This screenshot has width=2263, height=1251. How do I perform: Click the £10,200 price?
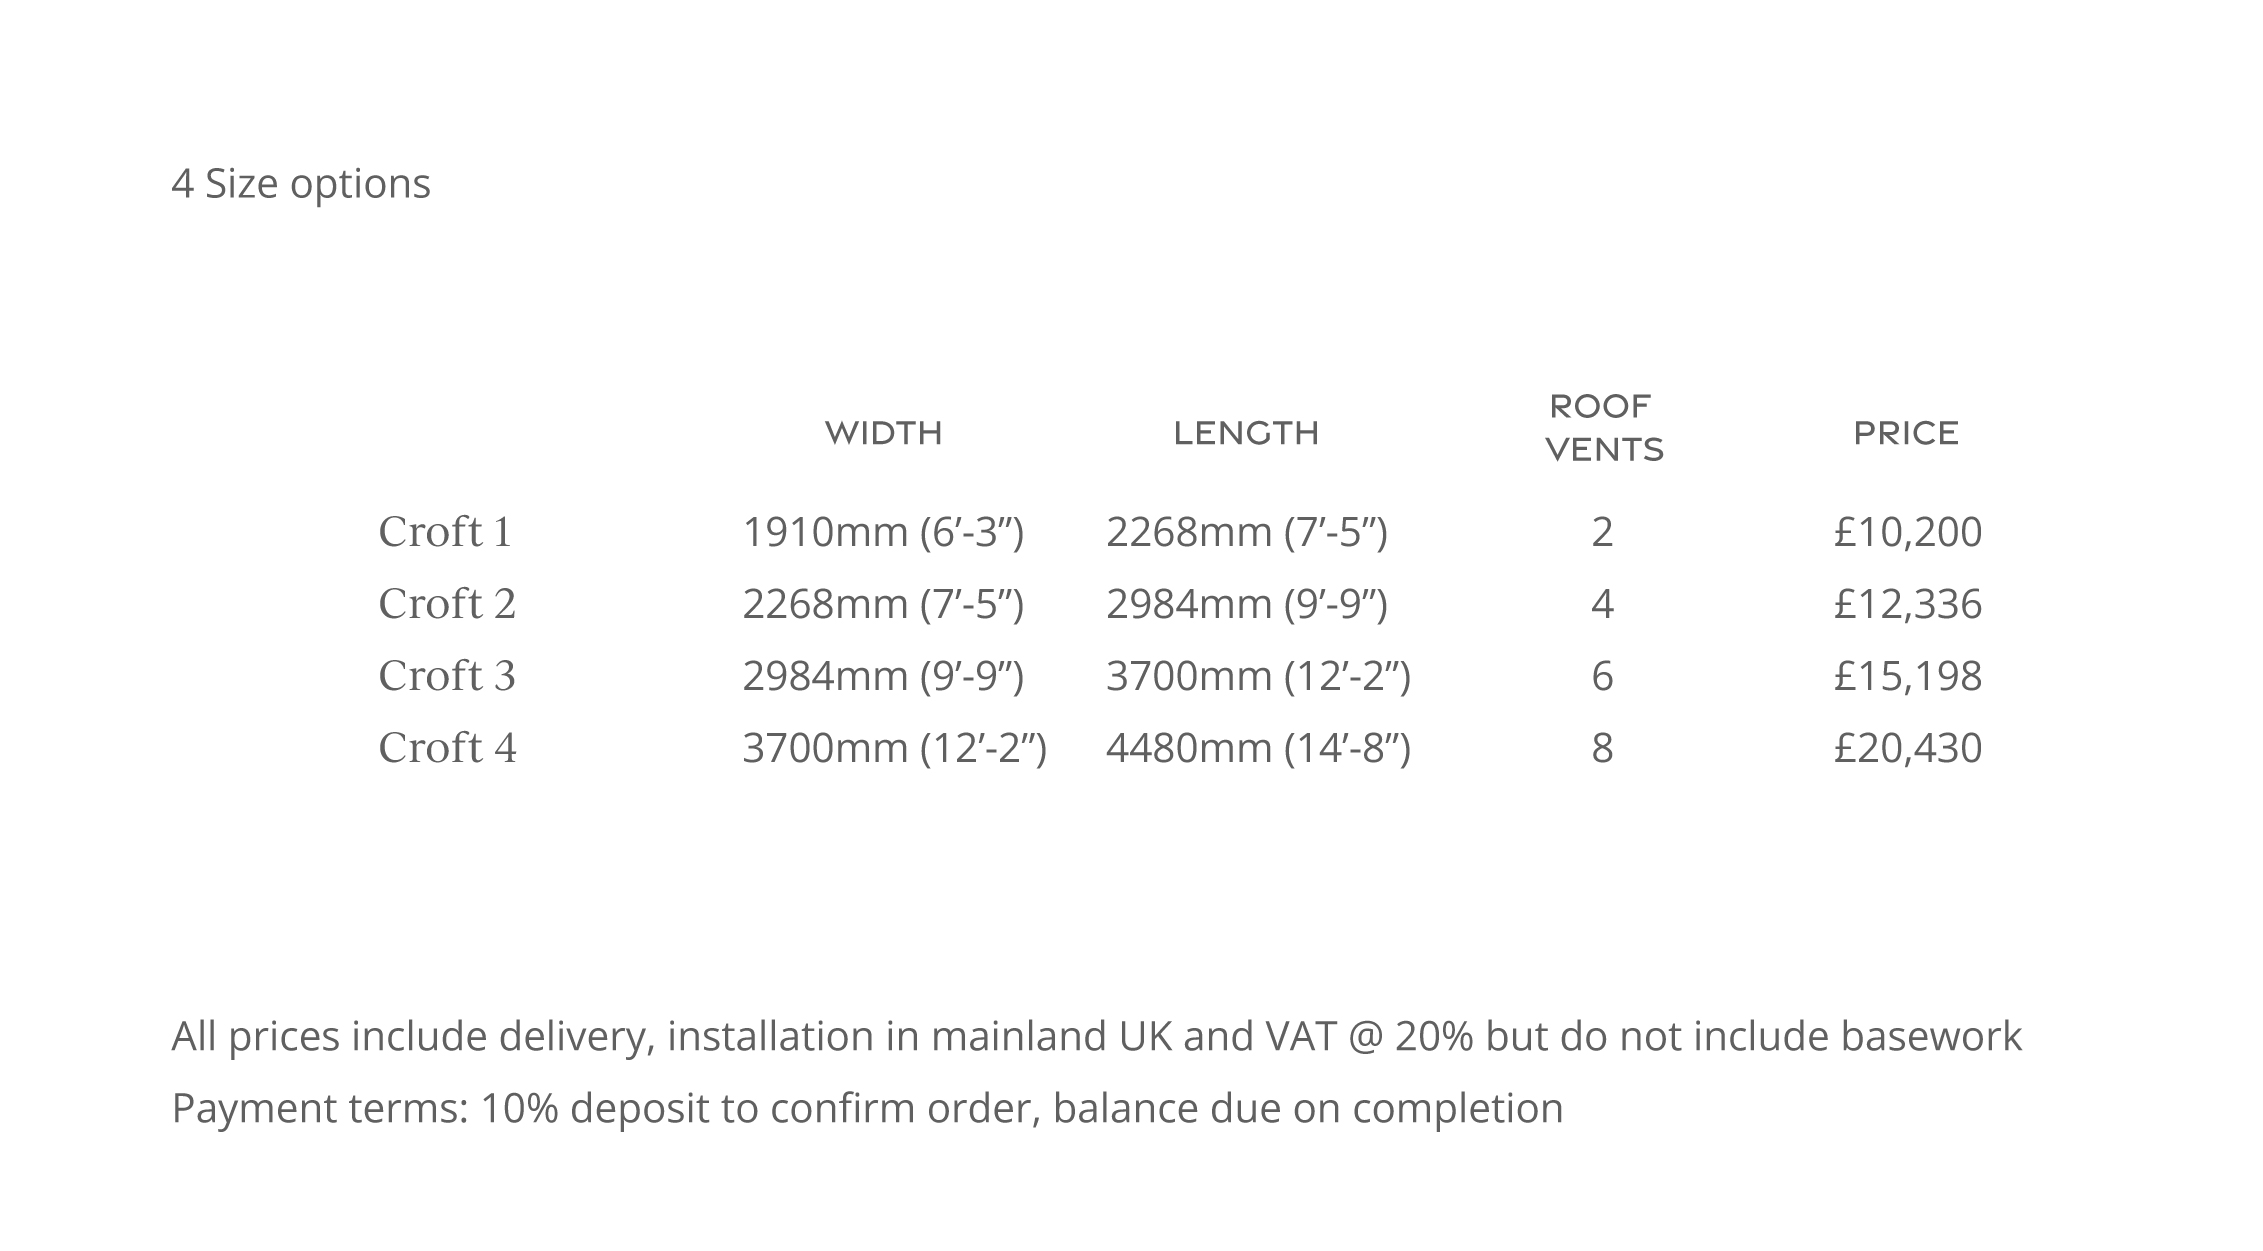[x=1908, y=532]
